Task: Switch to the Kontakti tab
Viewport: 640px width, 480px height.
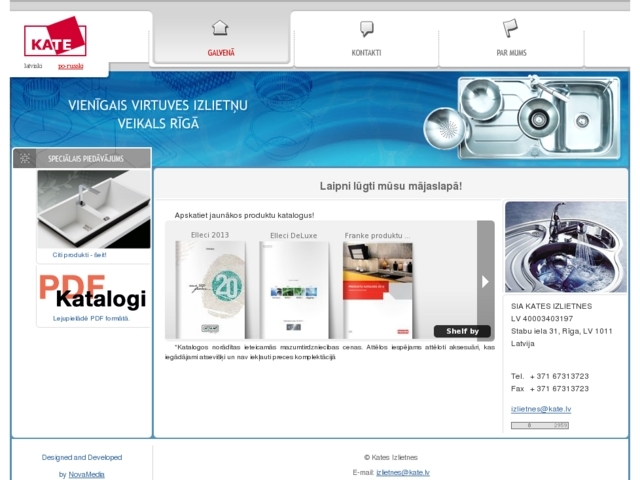Action: tap(366, 52)
